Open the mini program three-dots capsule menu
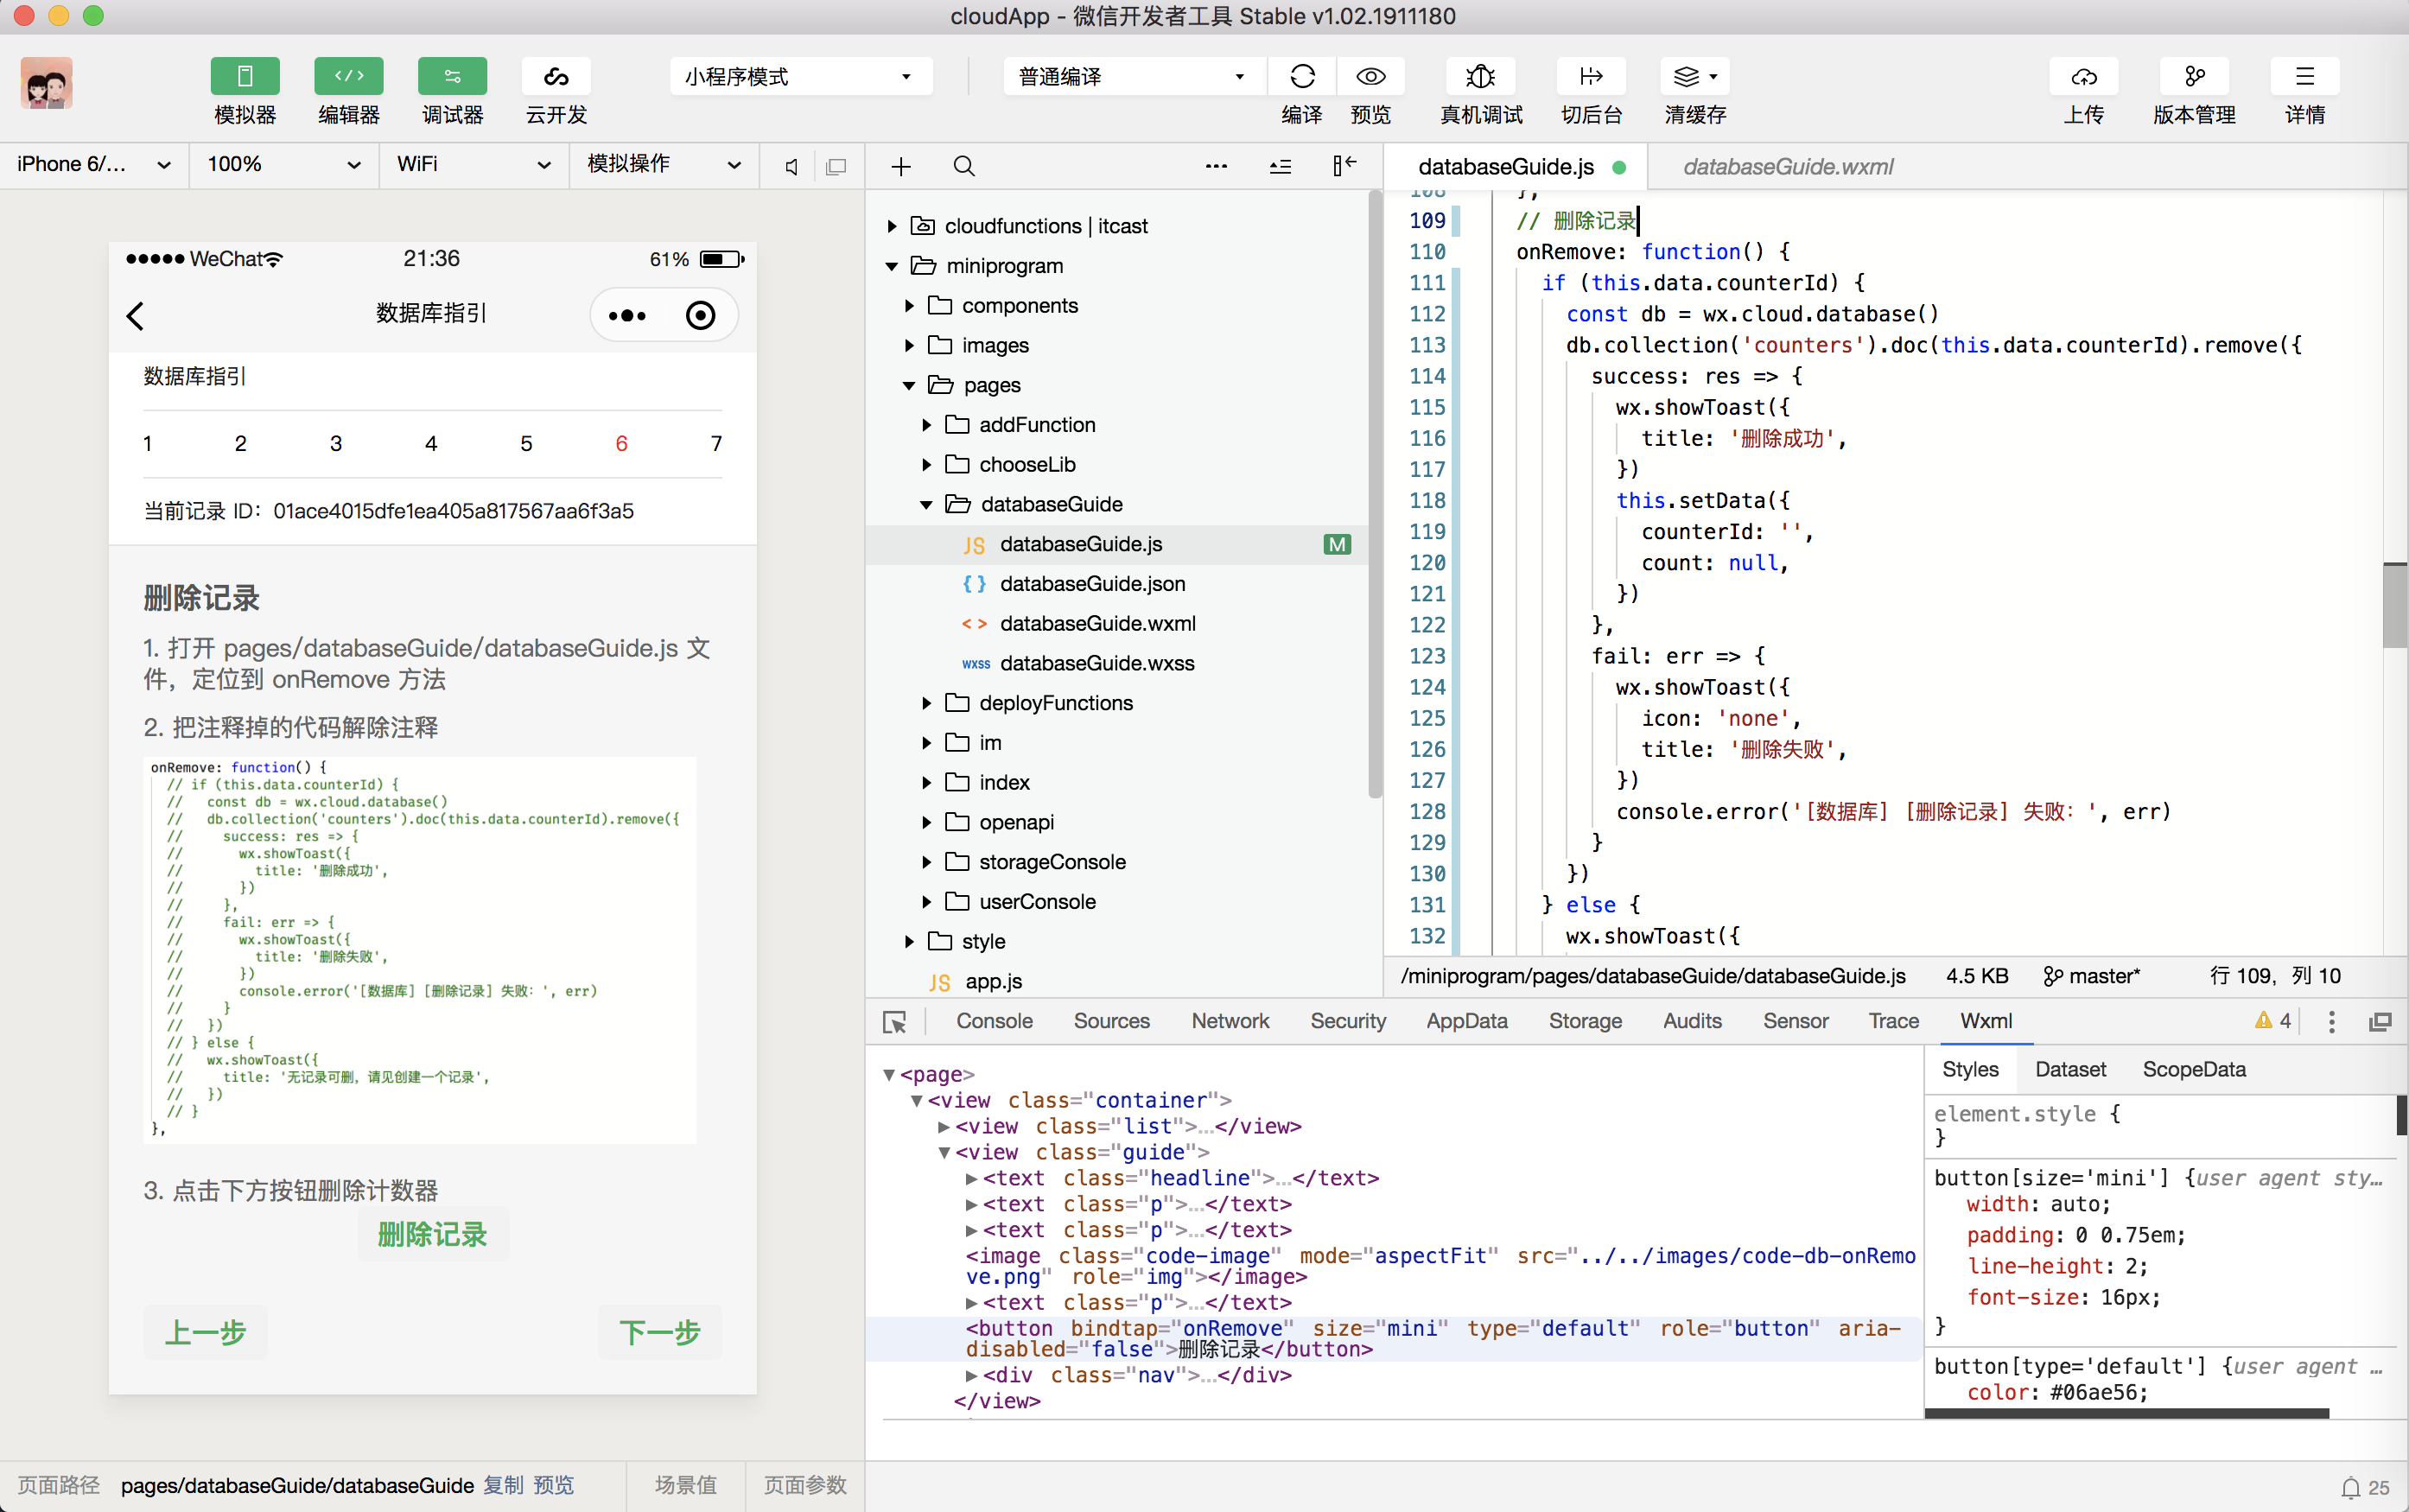The height and width of the screenshot is (1512, 2409). coord(627,316)
